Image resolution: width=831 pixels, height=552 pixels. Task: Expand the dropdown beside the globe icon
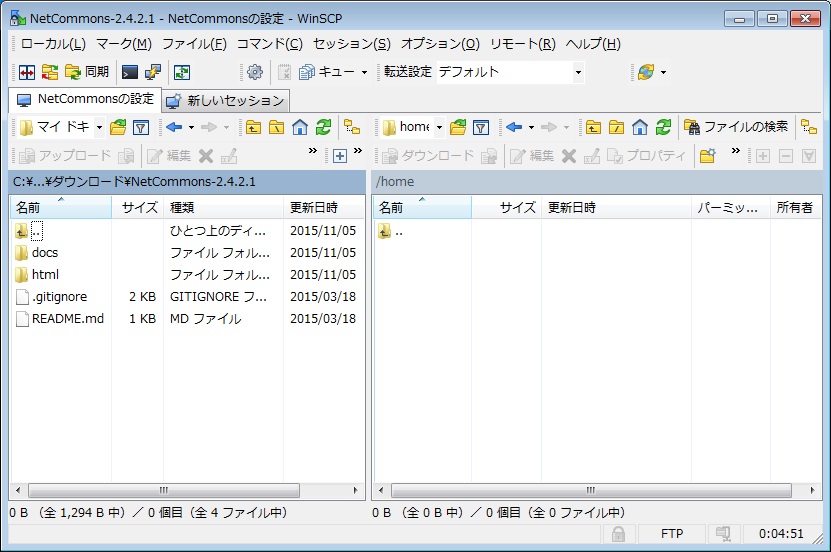pyautogui.click(x=663, y=73)
